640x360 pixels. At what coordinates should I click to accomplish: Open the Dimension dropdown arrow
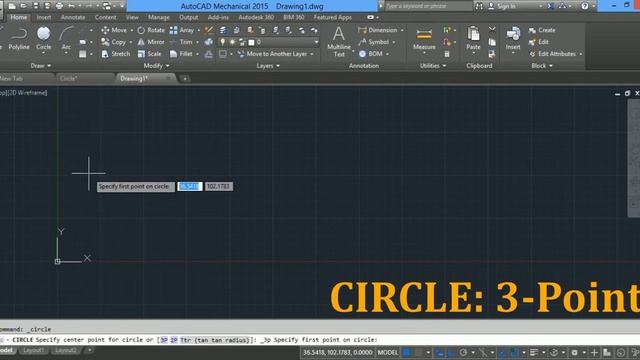tap(402, 30)
